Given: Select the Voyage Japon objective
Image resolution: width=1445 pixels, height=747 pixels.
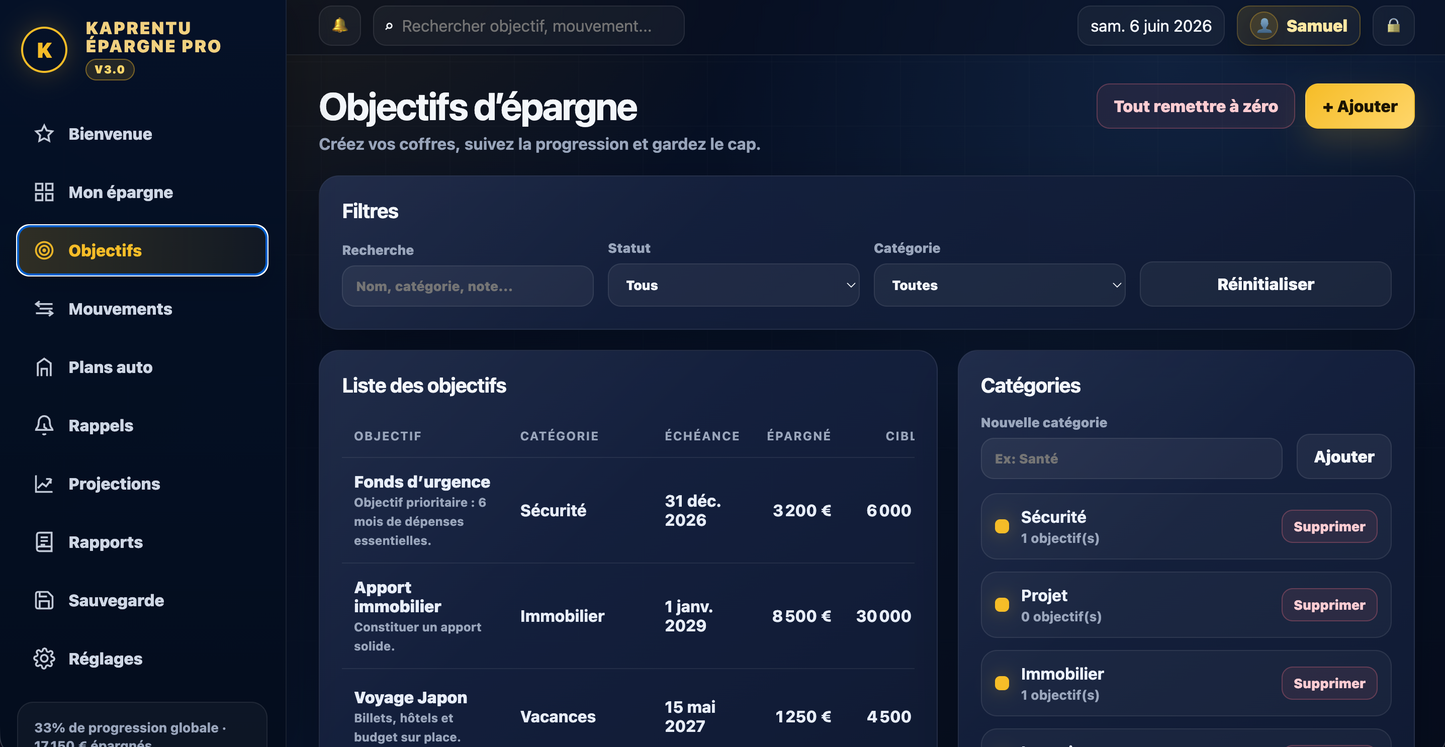Looking at the screenshot, I should [x=410, y=698].
